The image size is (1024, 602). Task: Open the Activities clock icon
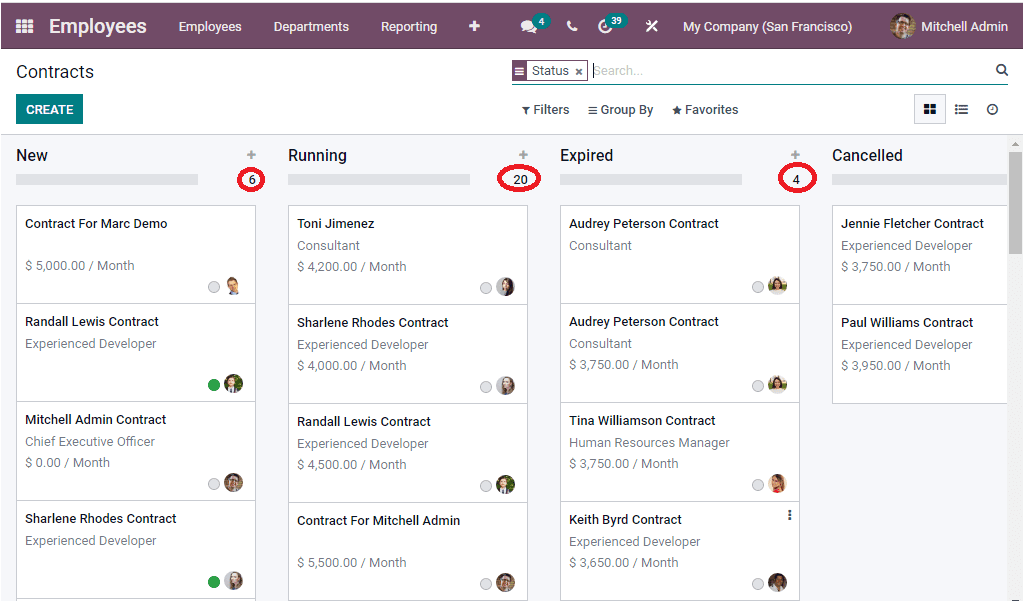604,26
